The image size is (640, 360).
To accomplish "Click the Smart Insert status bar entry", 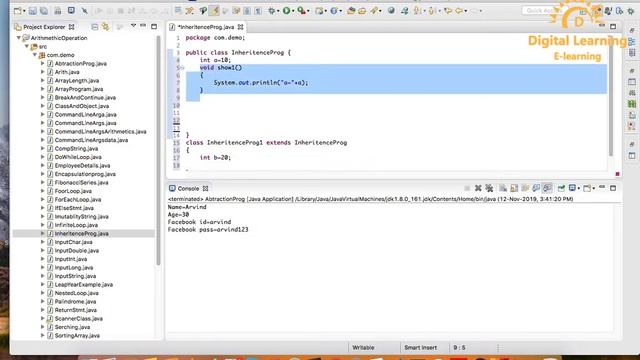I will tap(420, 347).
